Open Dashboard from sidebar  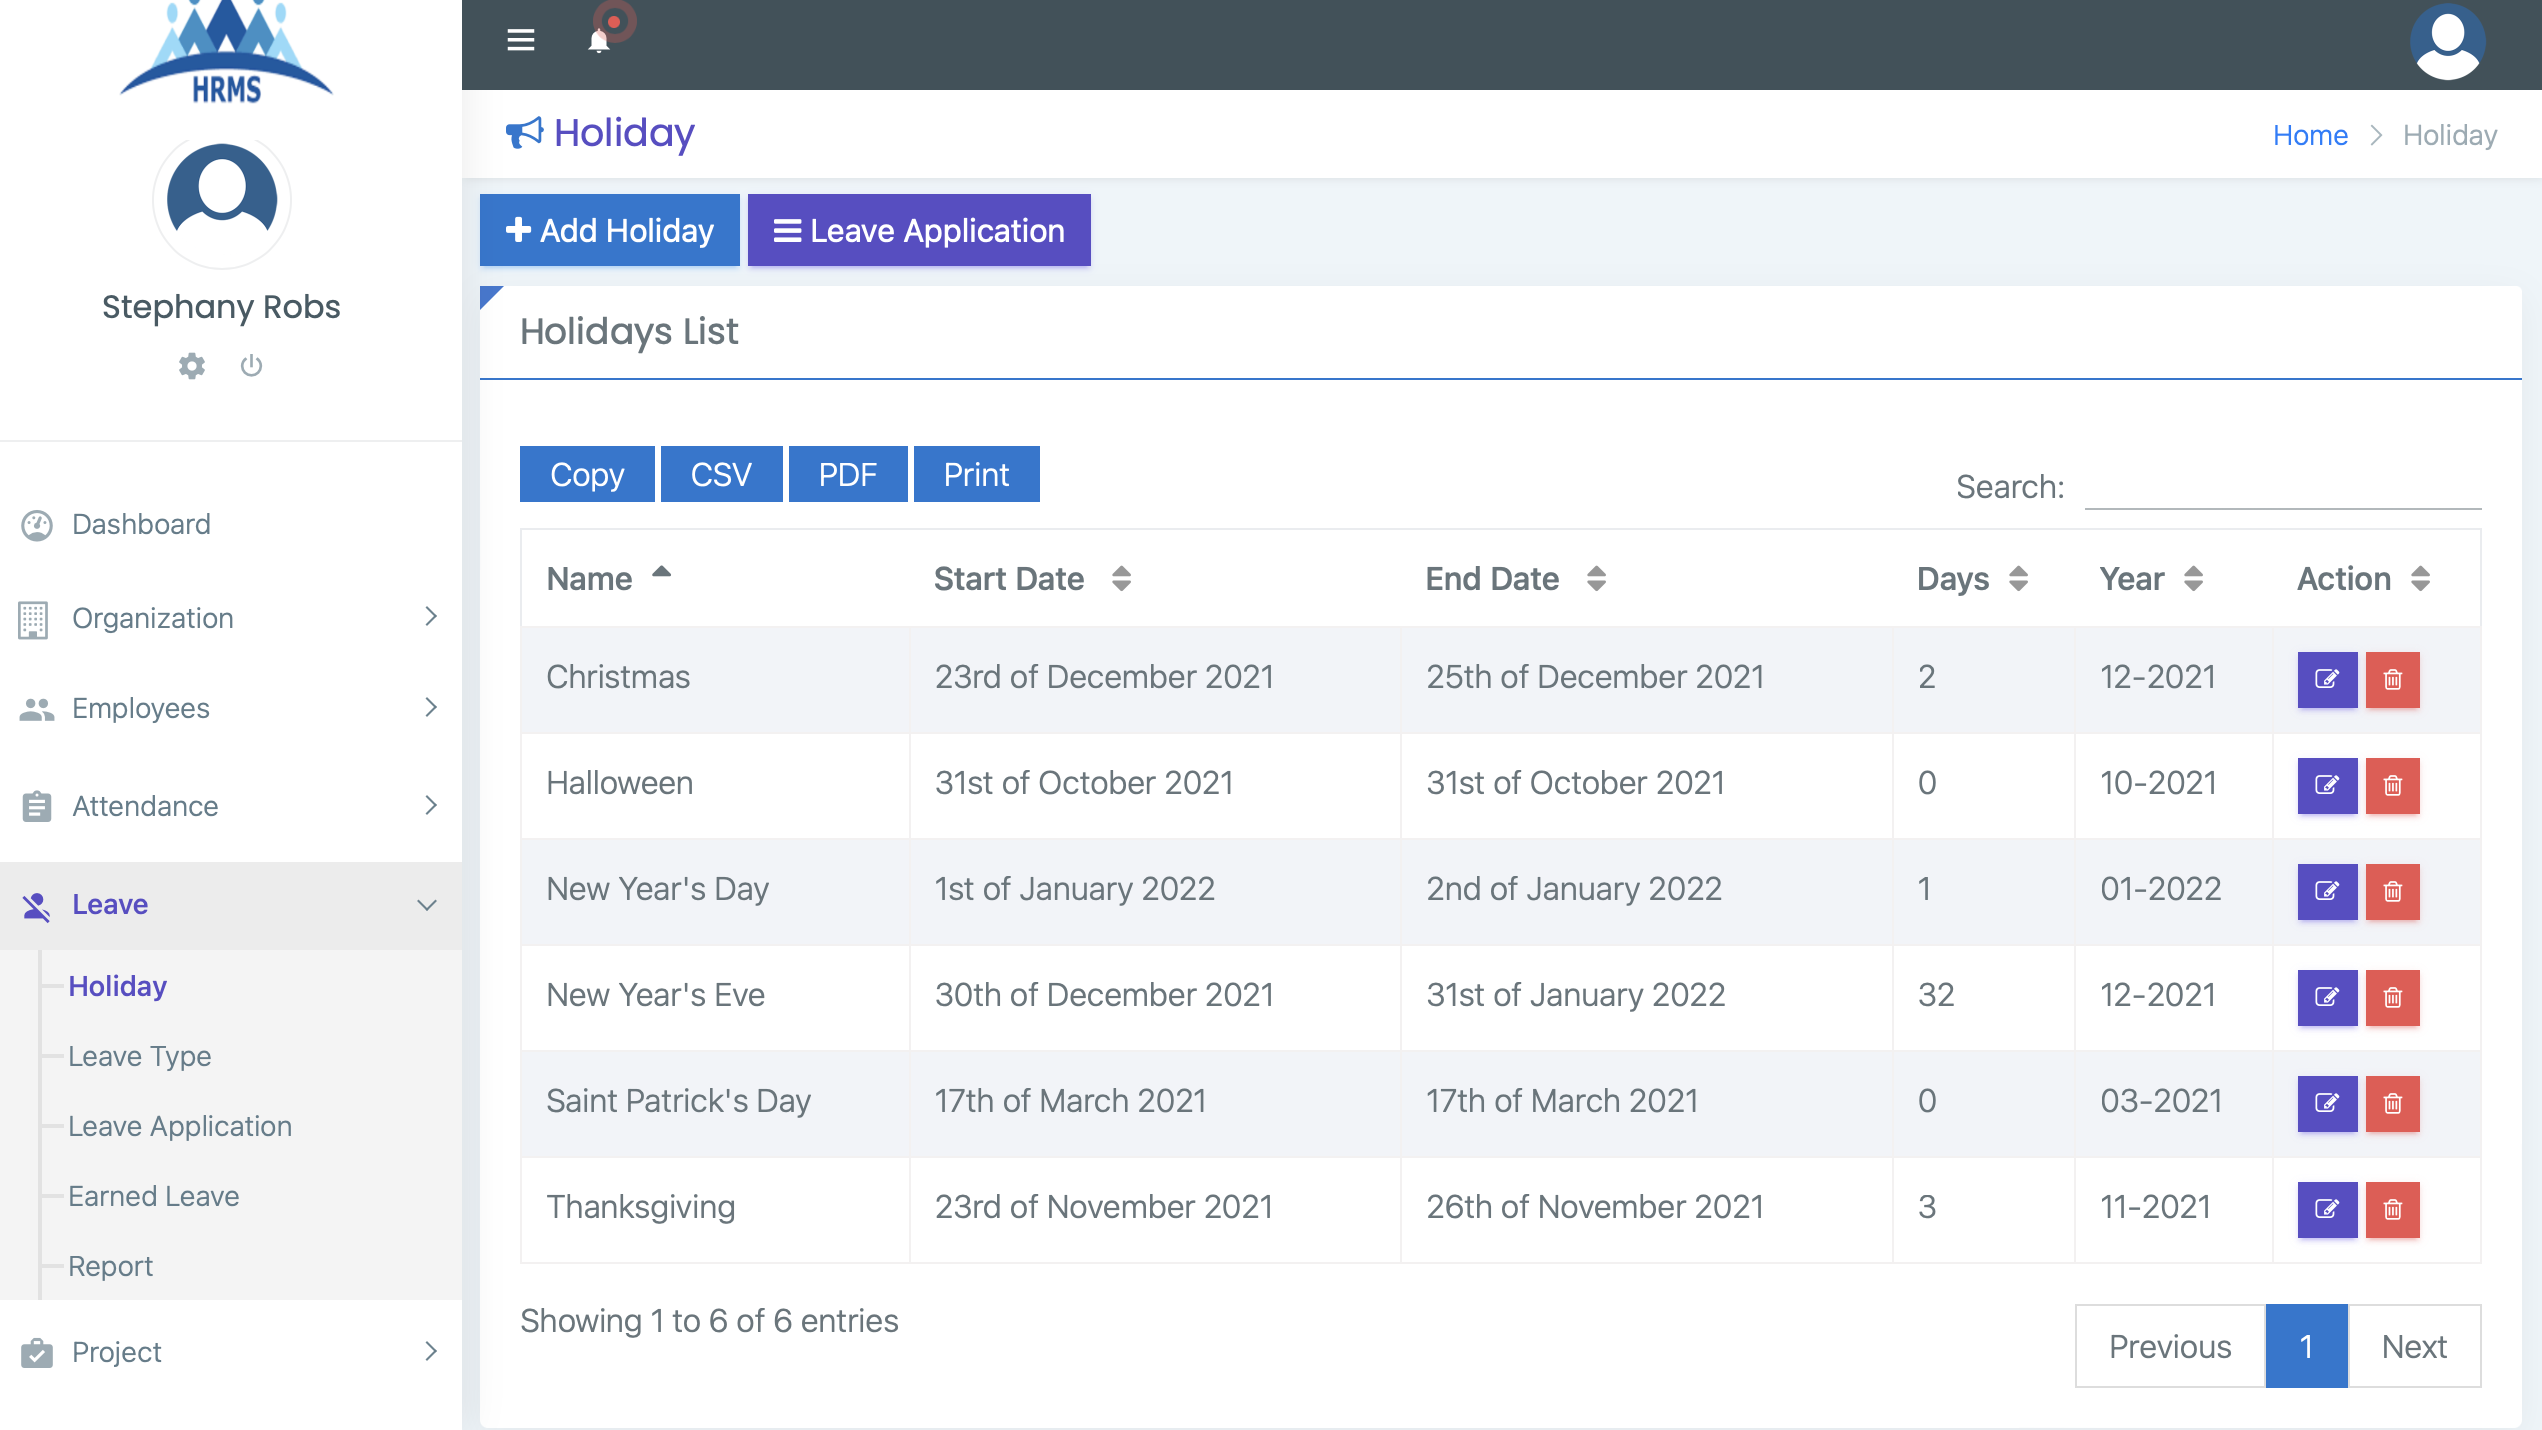(x=141, y=525)
